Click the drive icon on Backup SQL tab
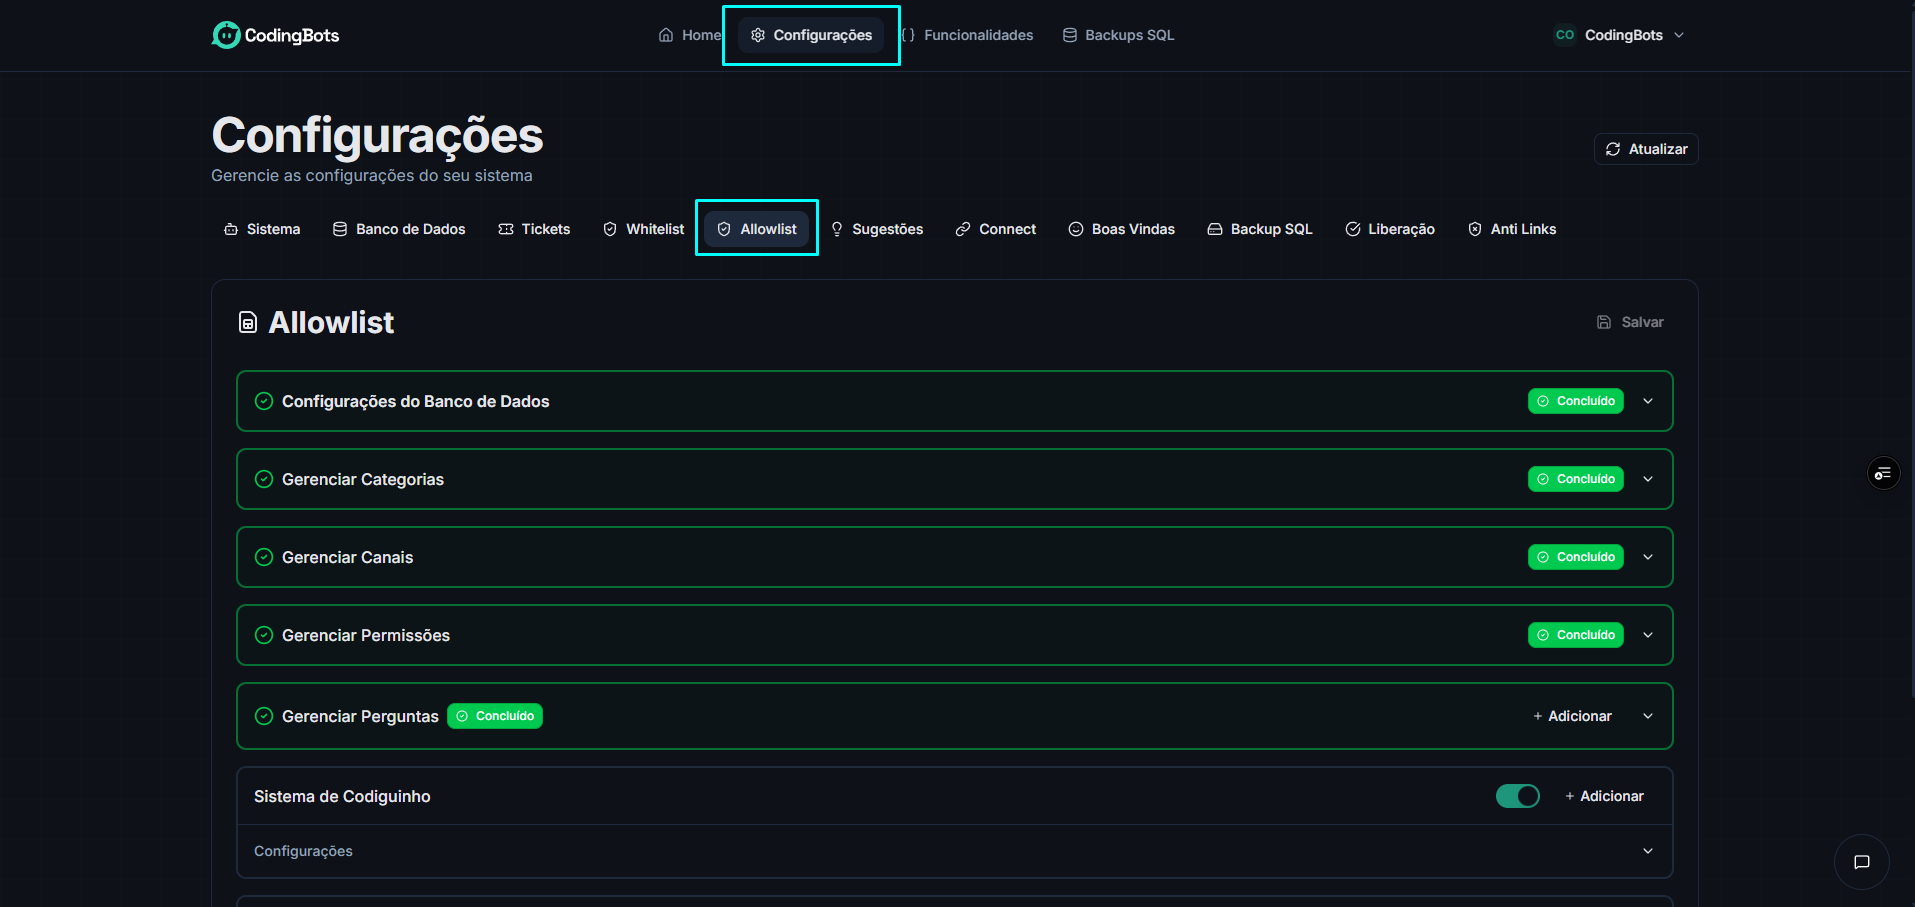Screen dimensions: 1915x907 (1215, 229)
